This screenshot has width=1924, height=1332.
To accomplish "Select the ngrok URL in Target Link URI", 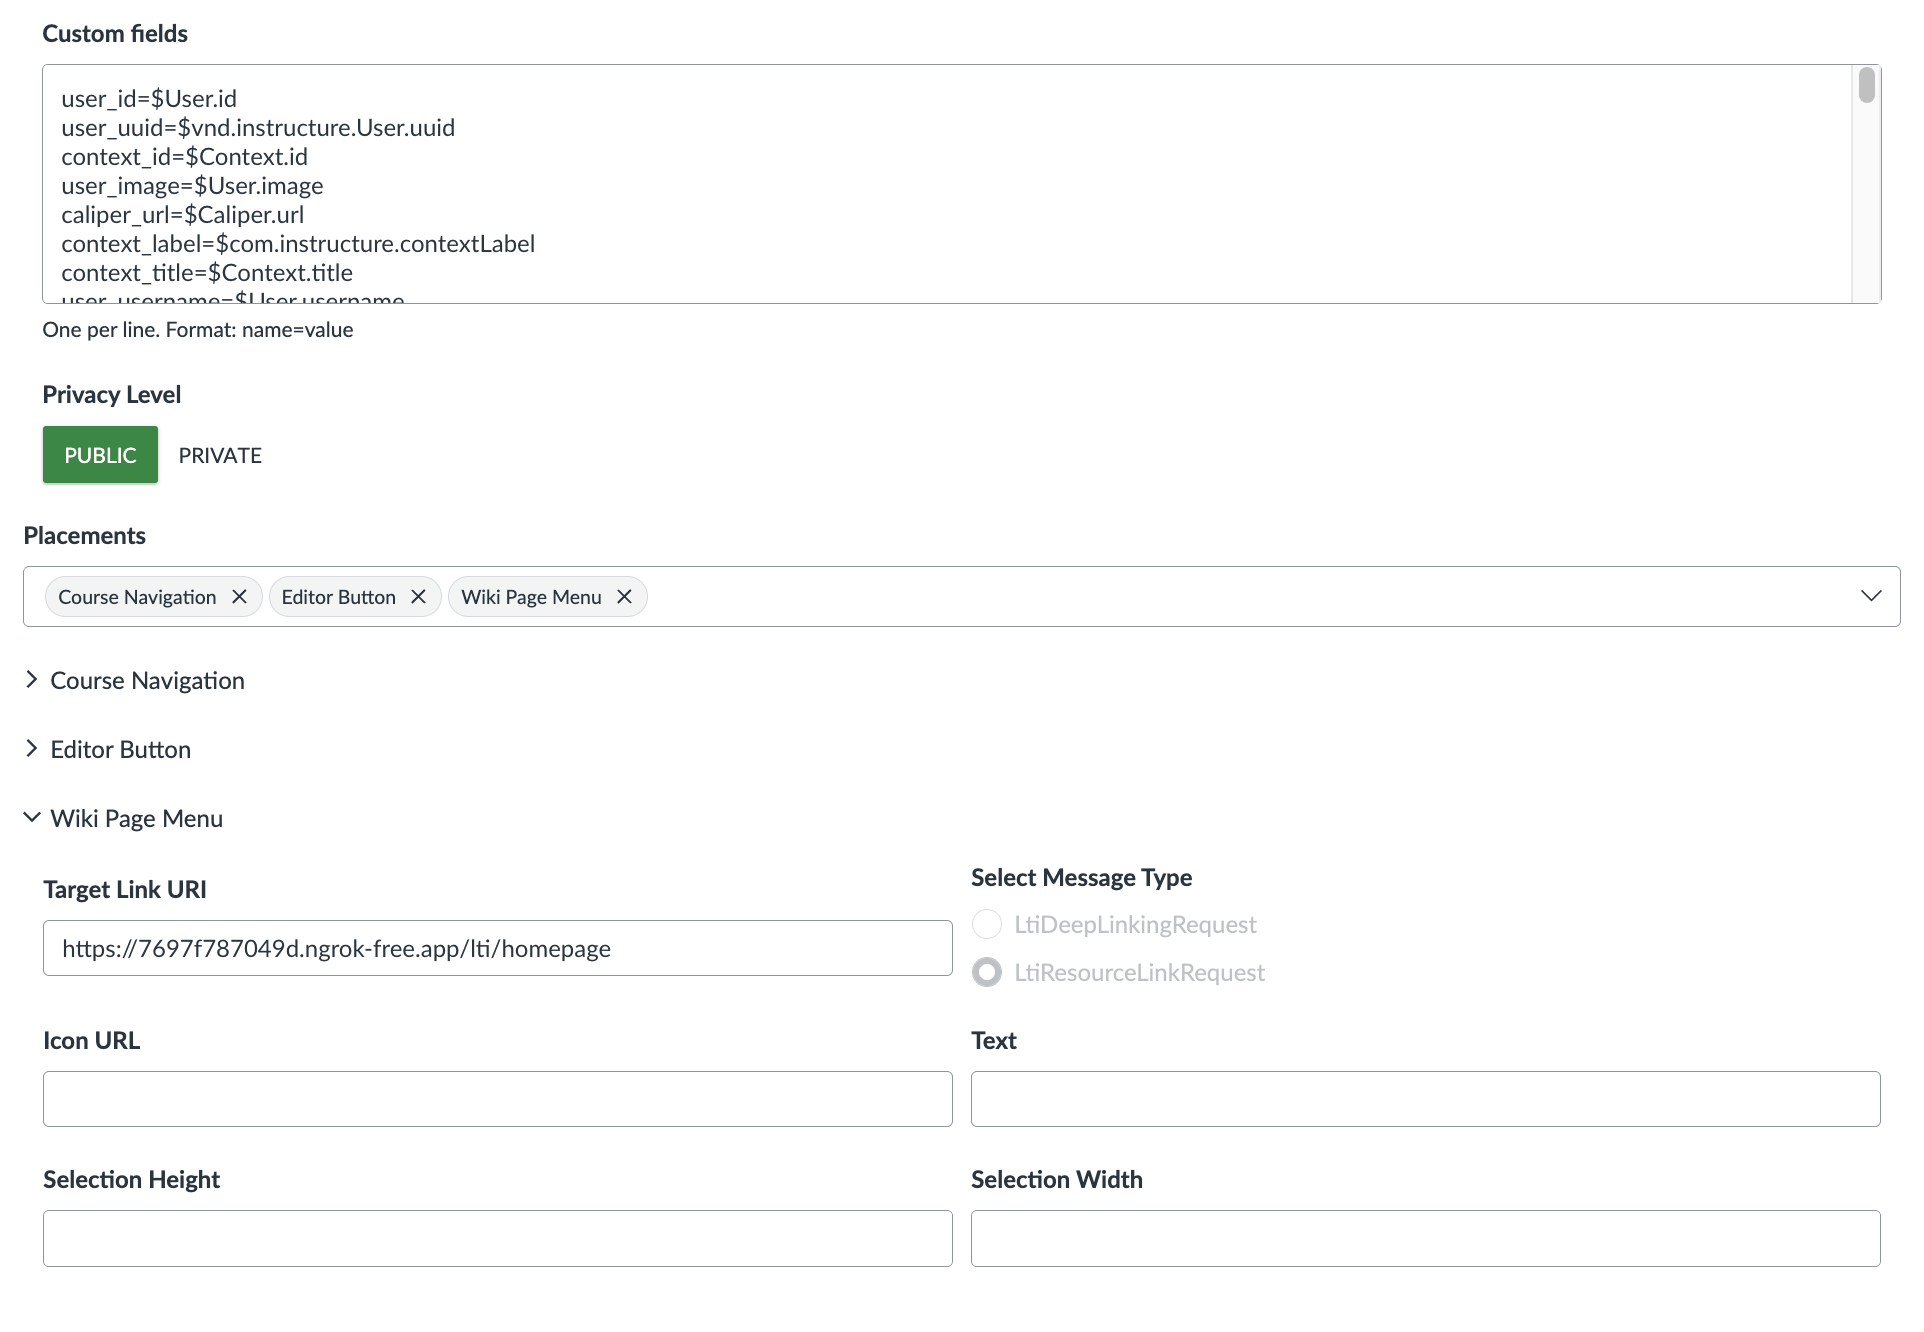I will click(337, 947).
